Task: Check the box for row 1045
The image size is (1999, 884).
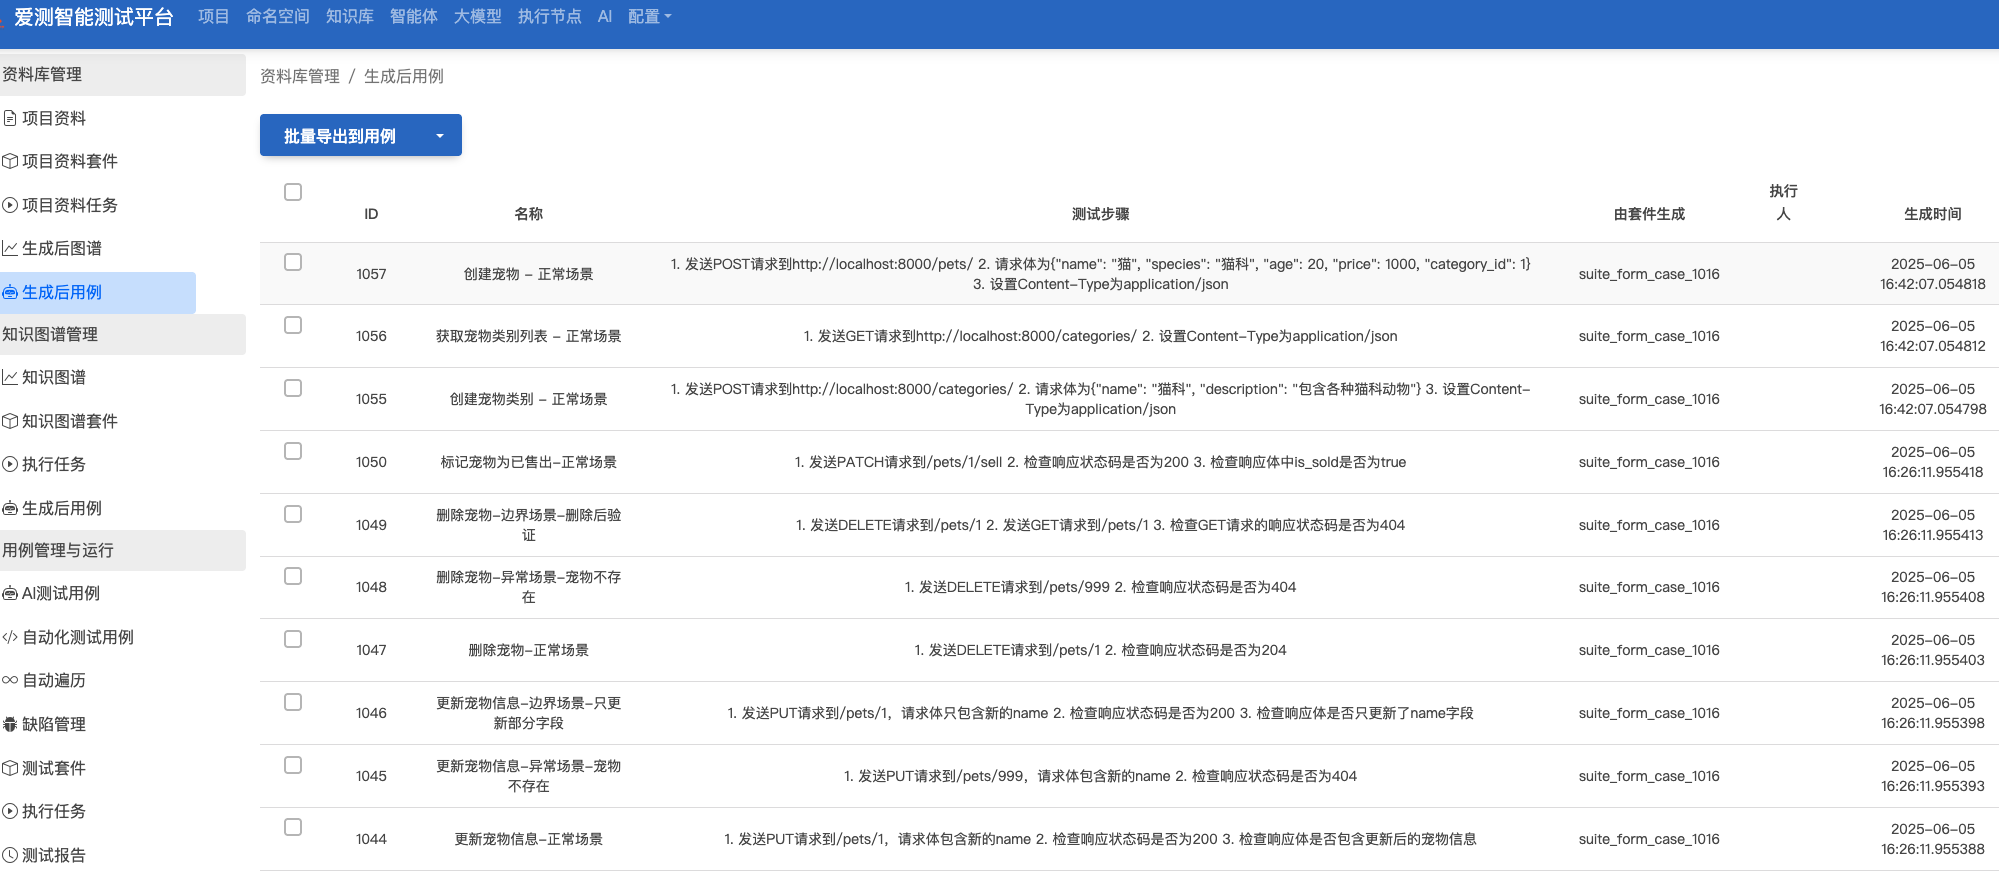Action: [x=293, y=765]
